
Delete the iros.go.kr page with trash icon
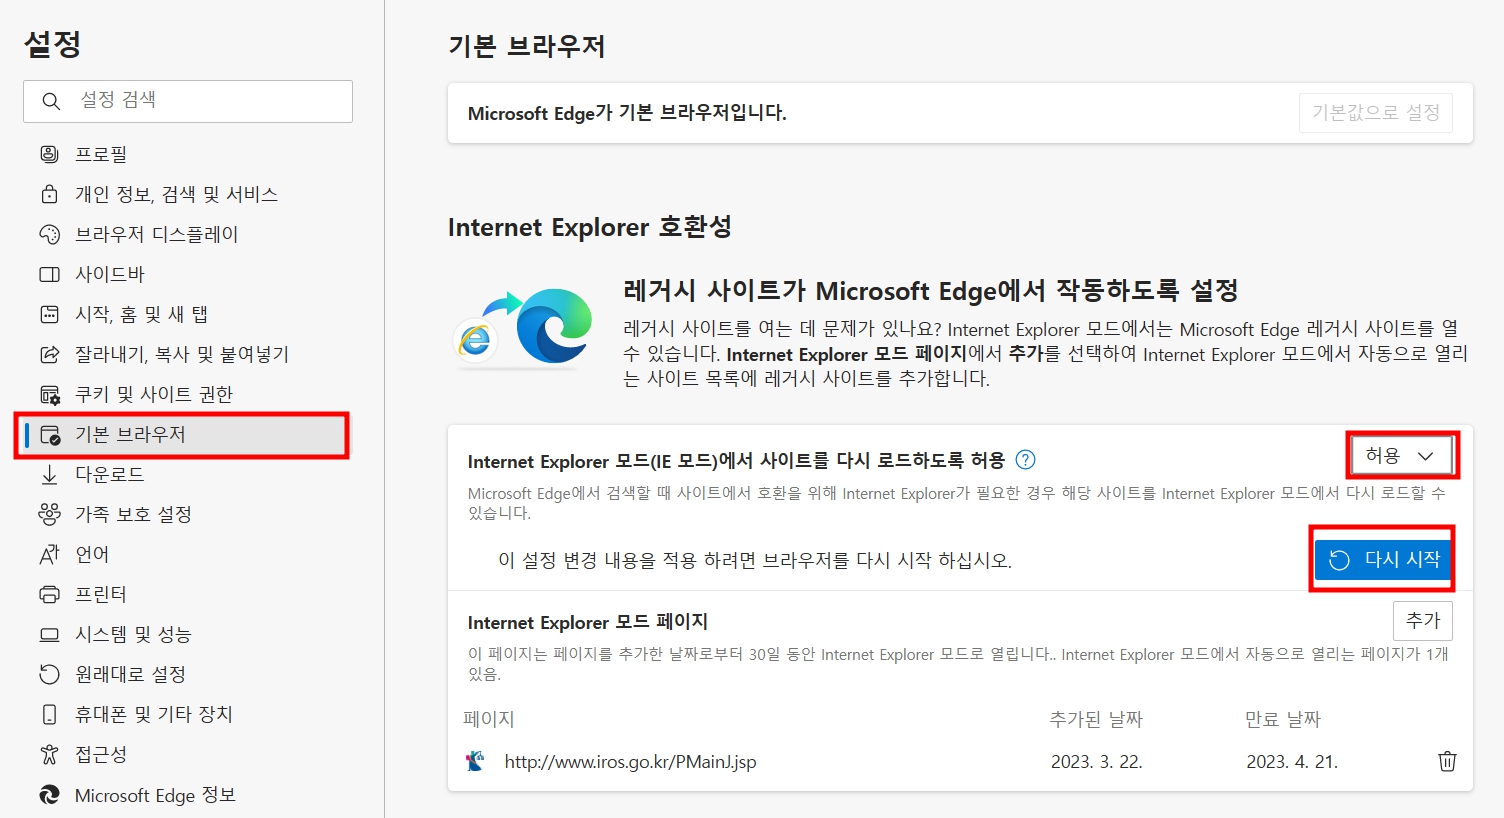tap(1447, 761)
